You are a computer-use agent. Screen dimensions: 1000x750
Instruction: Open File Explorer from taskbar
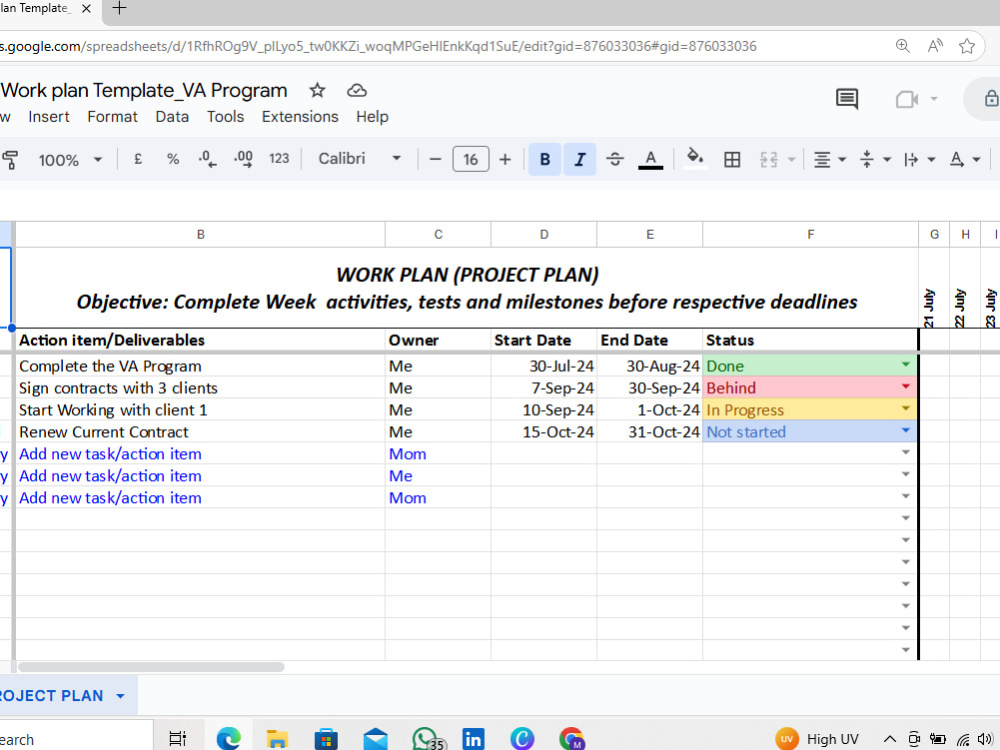click(x=277, y=739)
